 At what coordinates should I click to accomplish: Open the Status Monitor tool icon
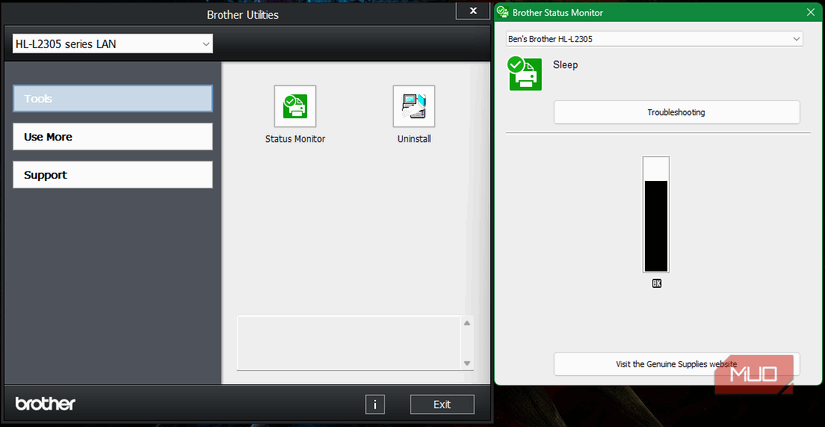pyautogui.click(x=294, y=106)
